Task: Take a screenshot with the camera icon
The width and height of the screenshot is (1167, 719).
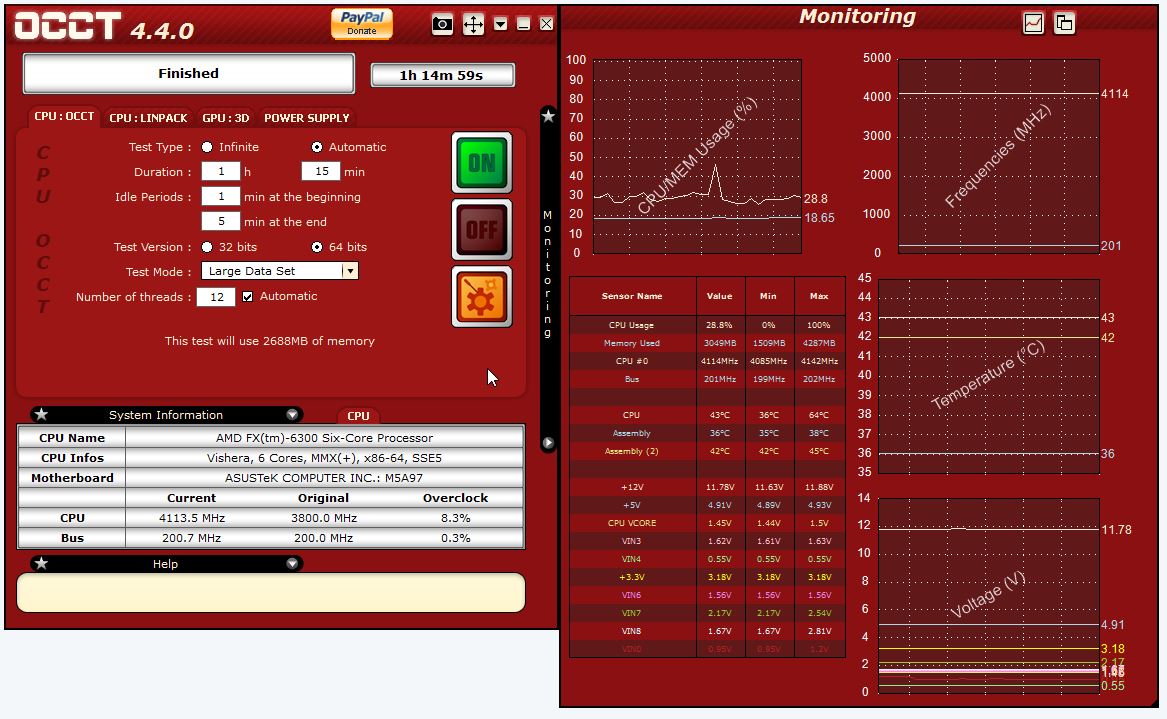Action: click(442, 25)
